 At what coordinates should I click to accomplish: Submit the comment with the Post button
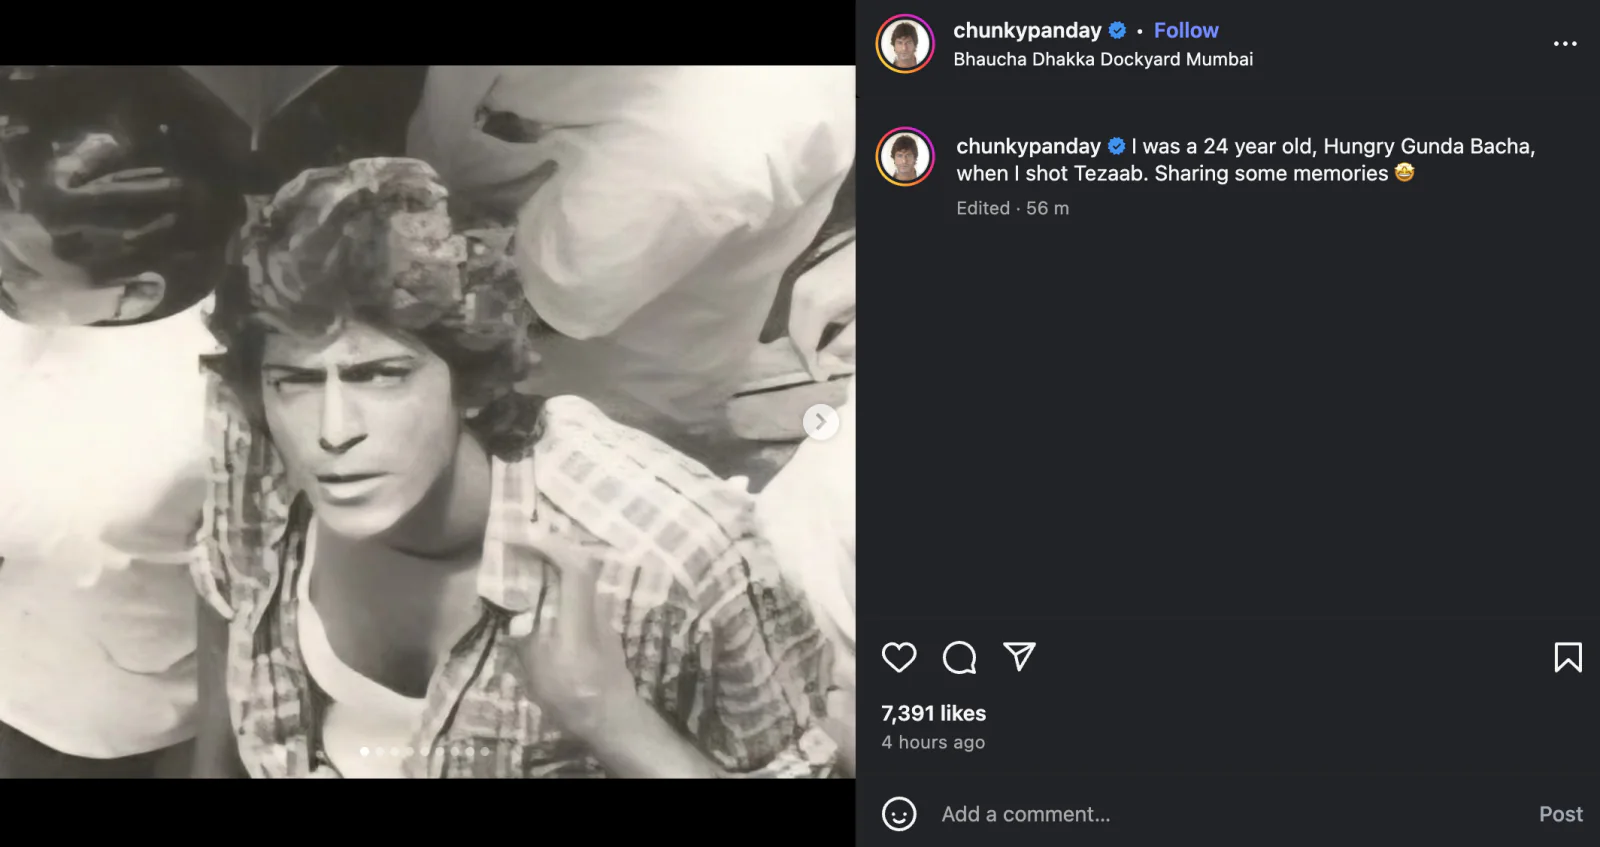click(x=1560, y=814)
